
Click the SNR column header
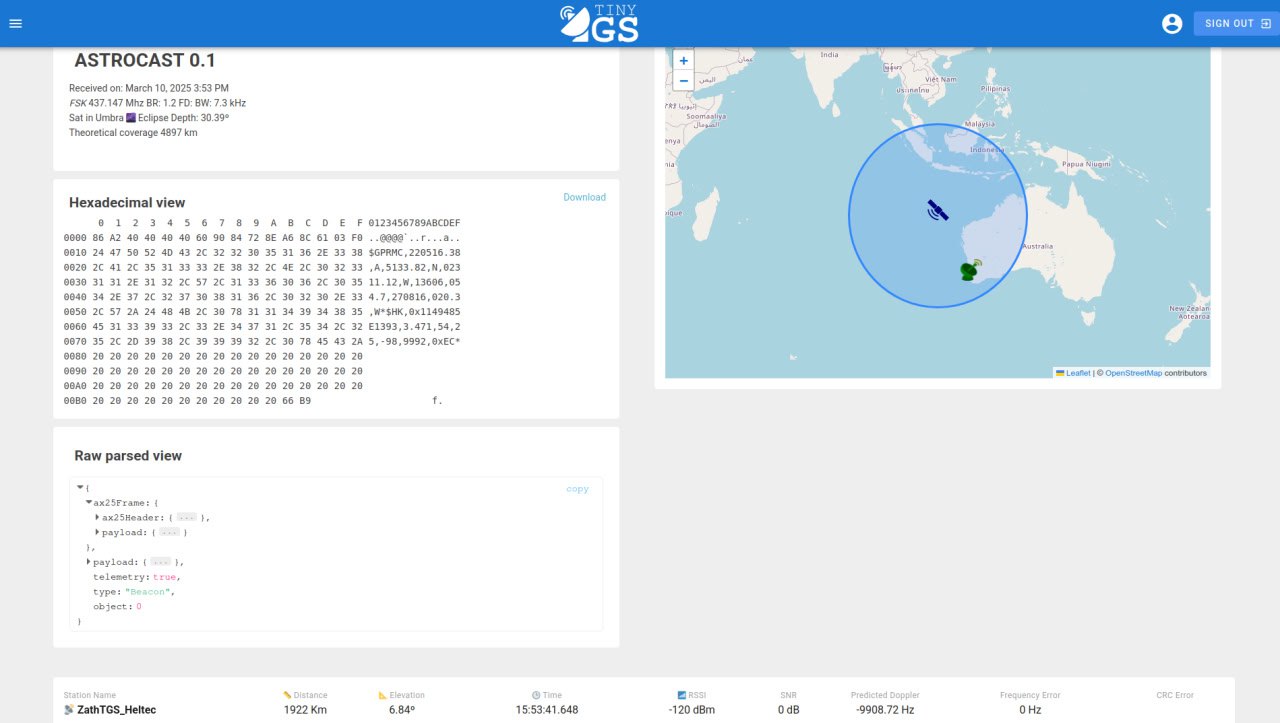click(788, 695)
